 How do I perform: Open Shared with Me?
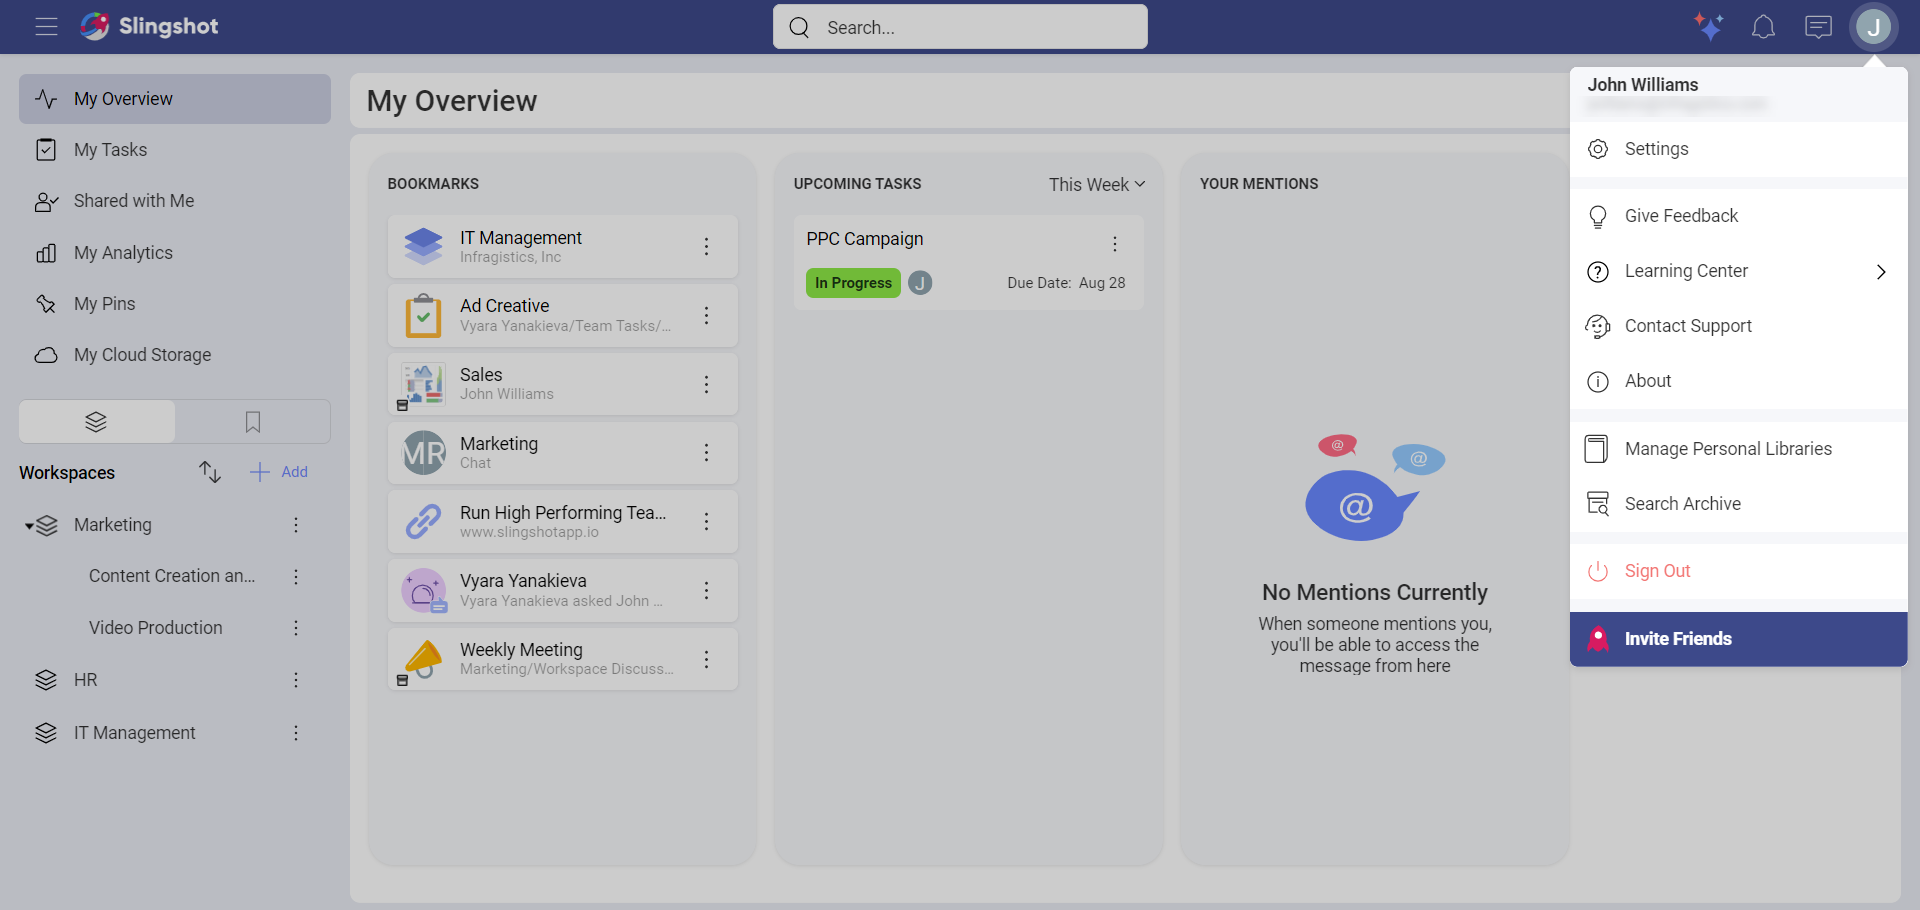pyautogui.click(x=175, y=201)
